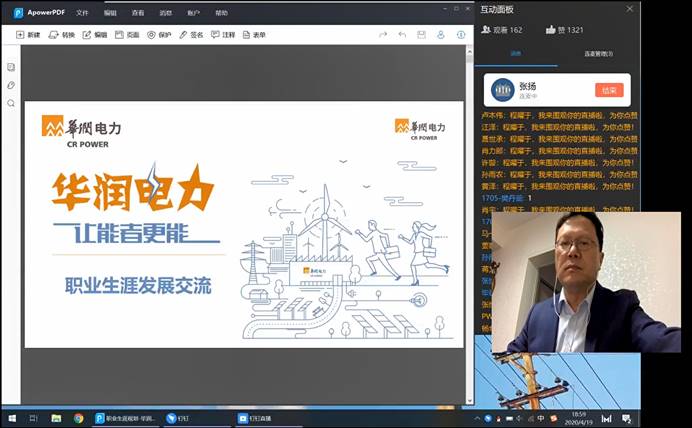This screenshot has height=428, width=692.
Task: Open the 帮助 (Help) menu
Action: 221,13
